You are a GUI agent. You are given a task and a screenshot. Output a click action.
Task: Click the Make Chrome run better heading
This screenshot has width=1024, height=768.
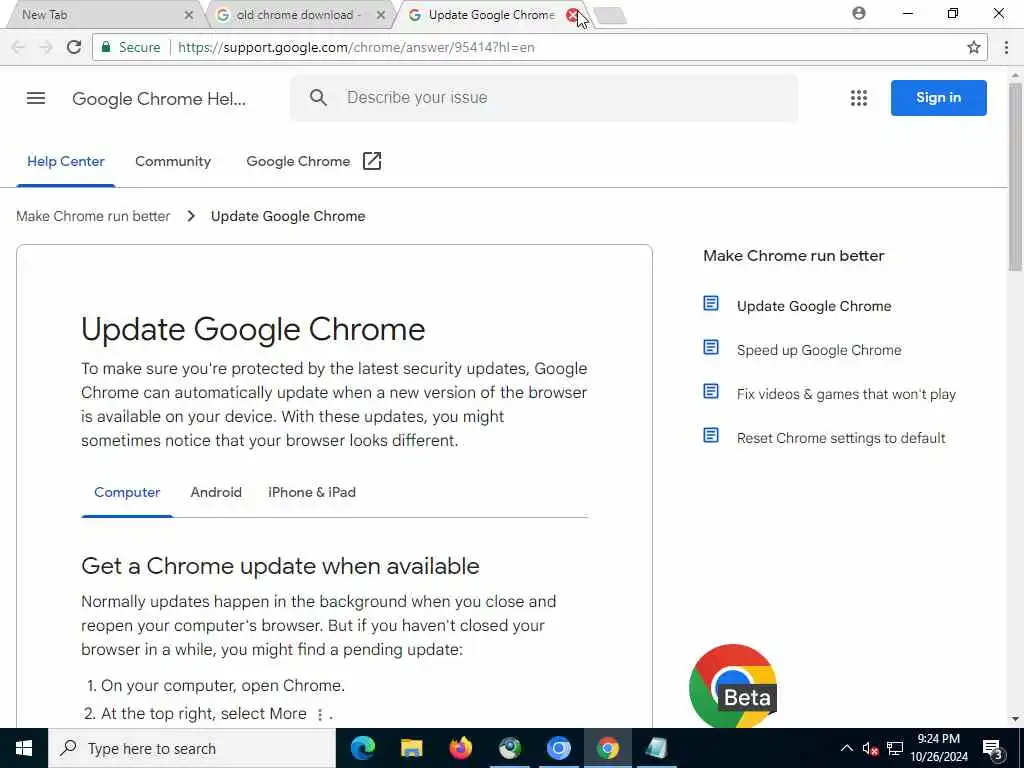coord(793,255)
